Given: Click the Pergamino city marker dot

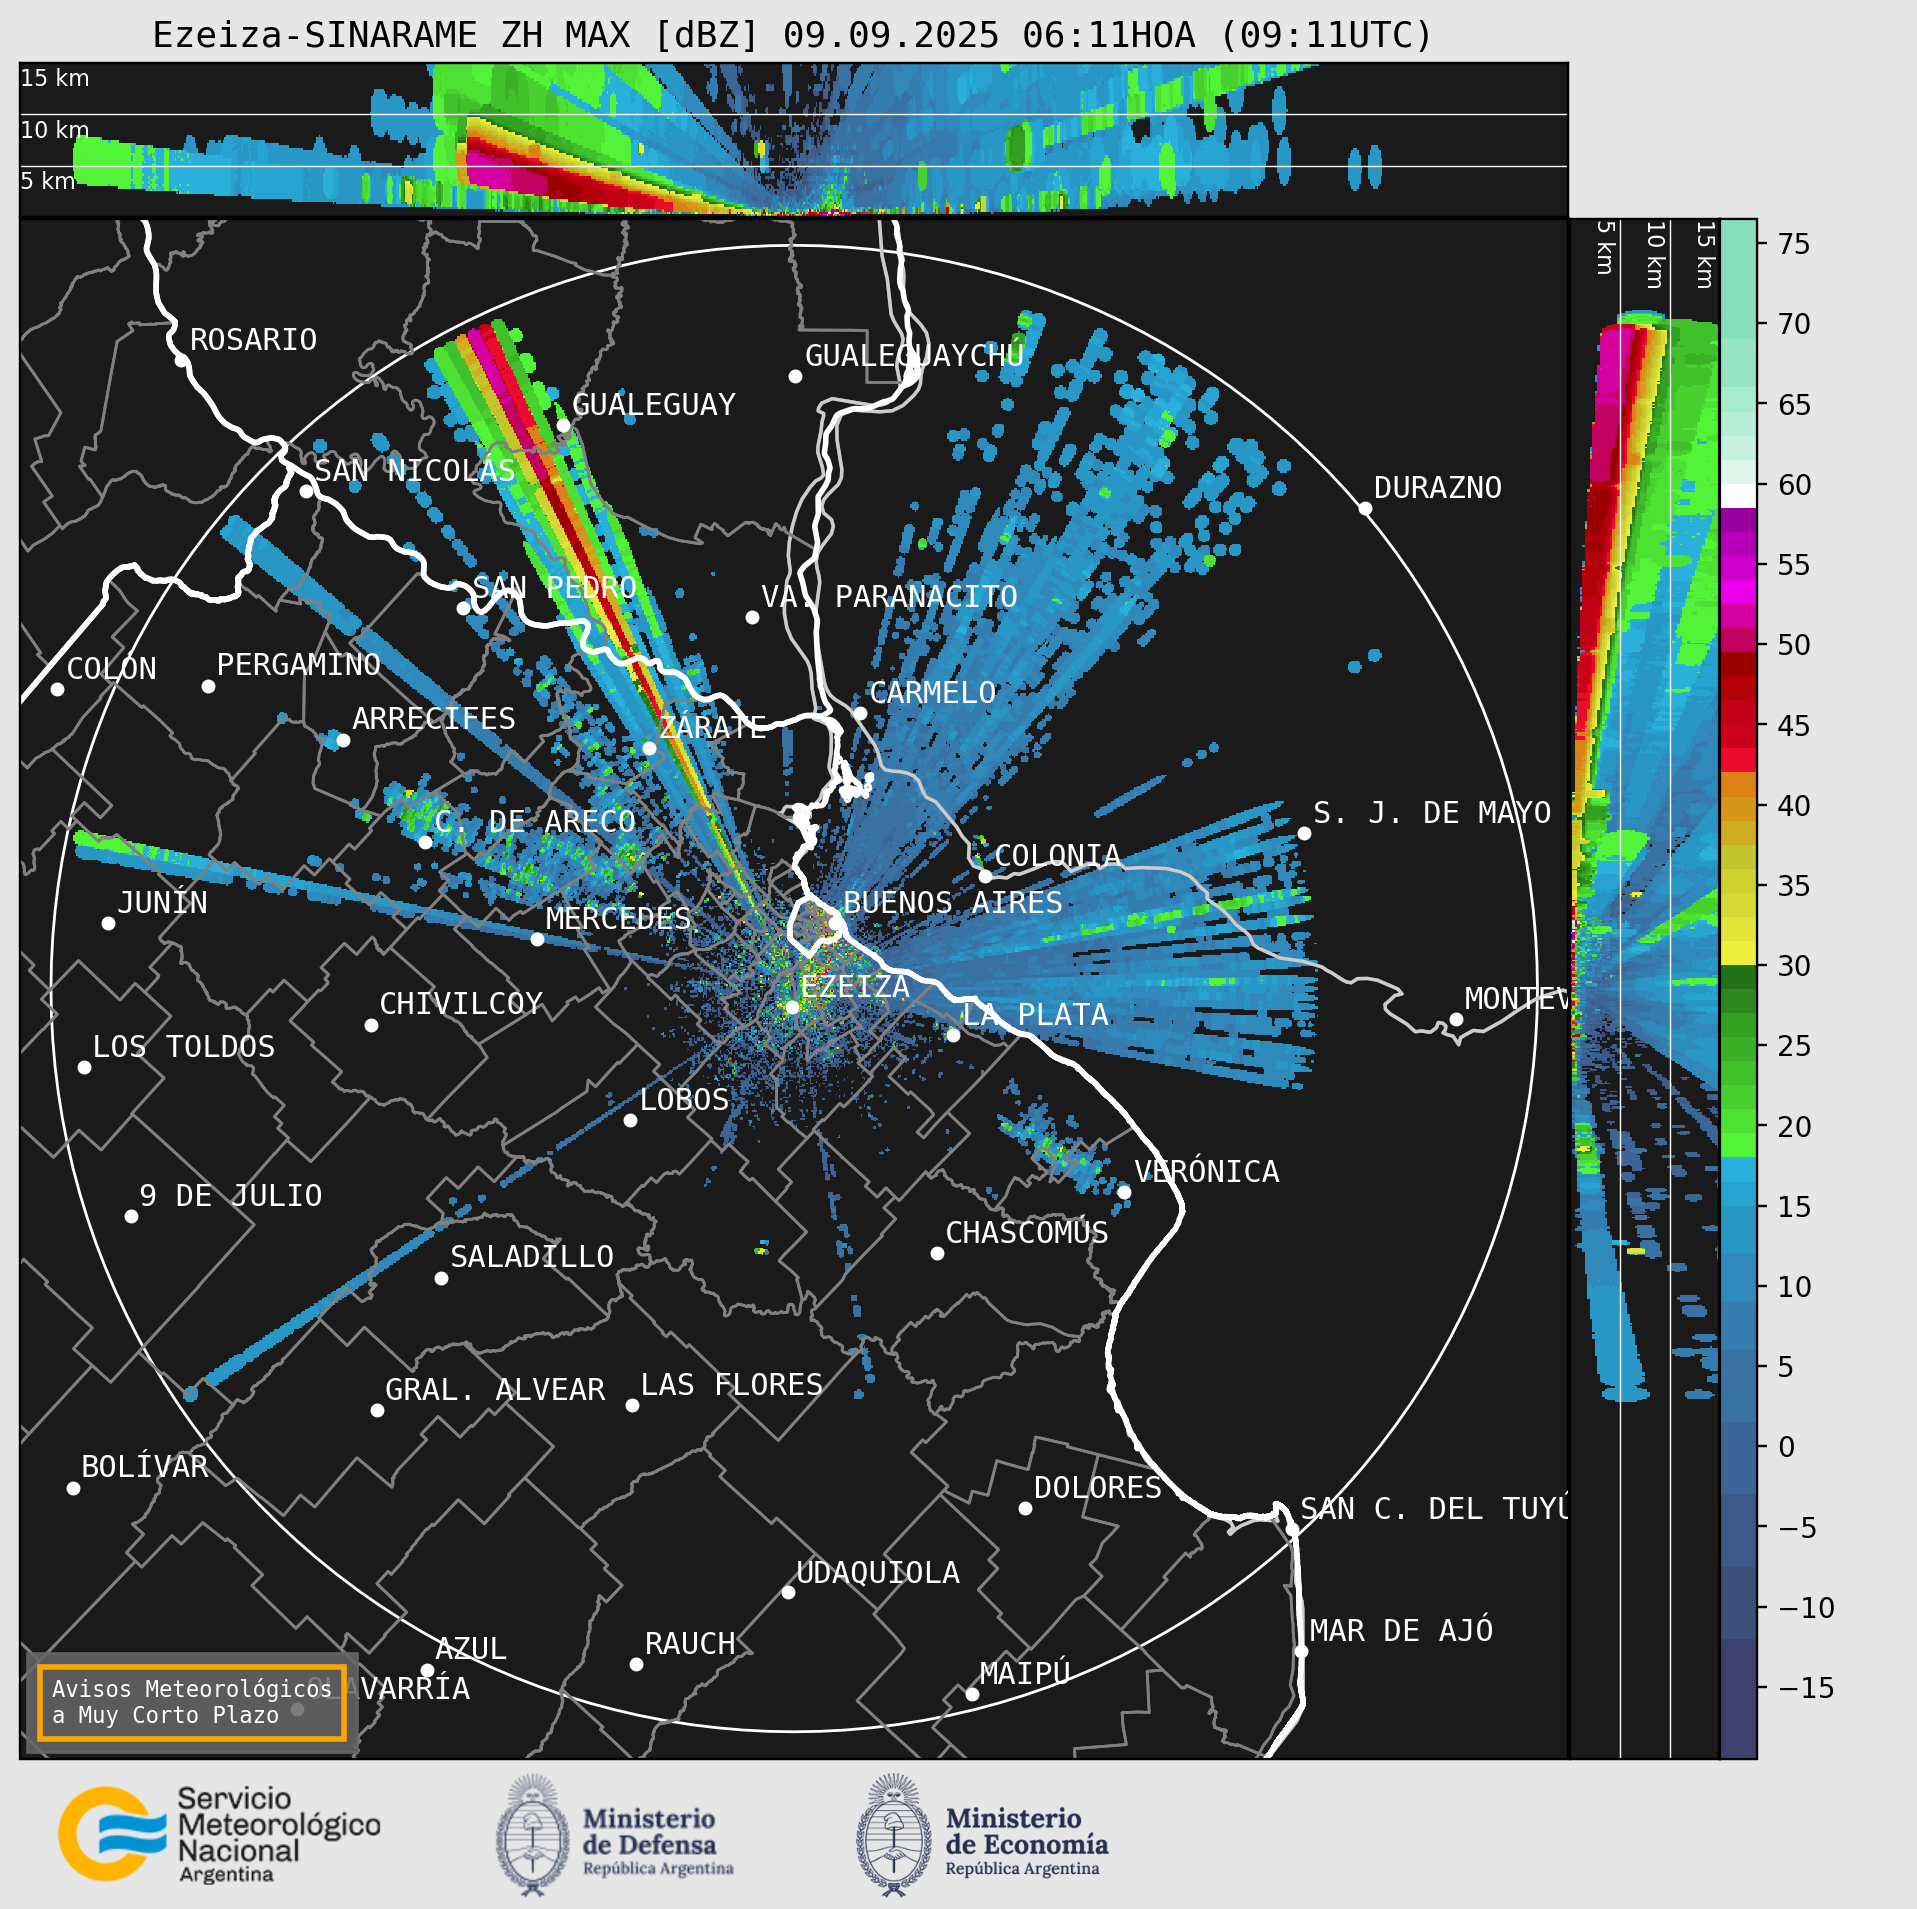Looking at the screenshot, I should click(x=208, y=686).
